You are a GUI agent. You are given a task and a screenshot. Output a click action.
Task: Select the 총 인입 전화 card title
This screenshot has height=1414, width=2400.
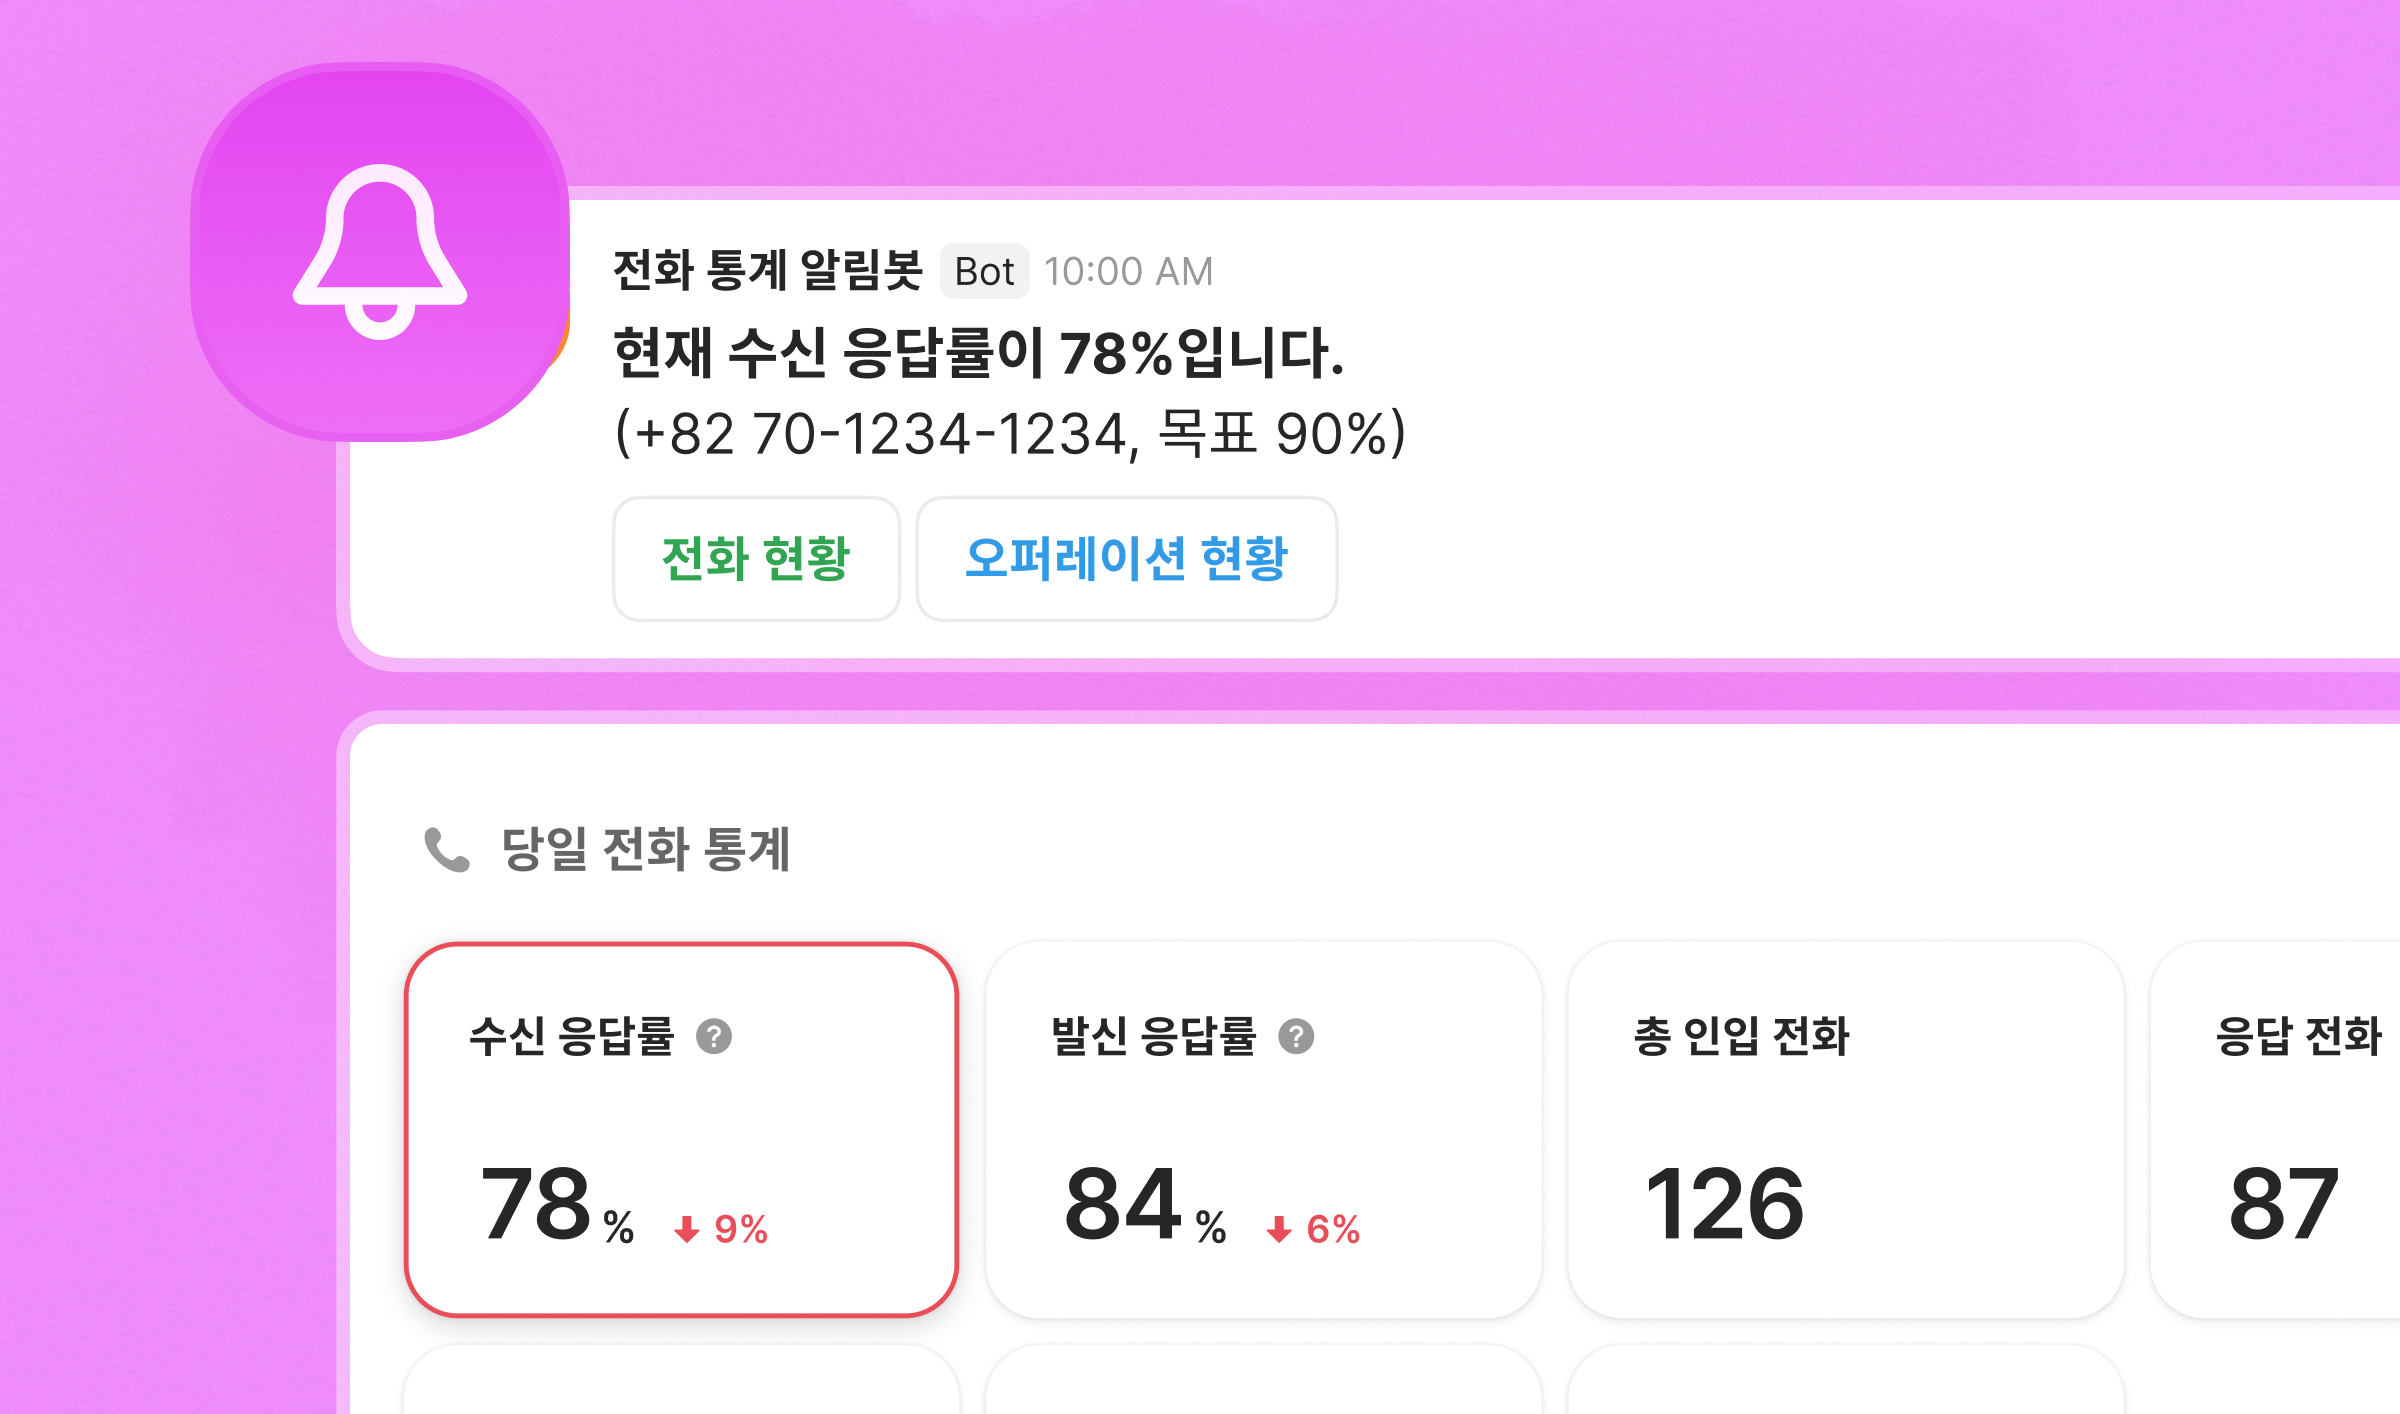pos(1741,1036)
